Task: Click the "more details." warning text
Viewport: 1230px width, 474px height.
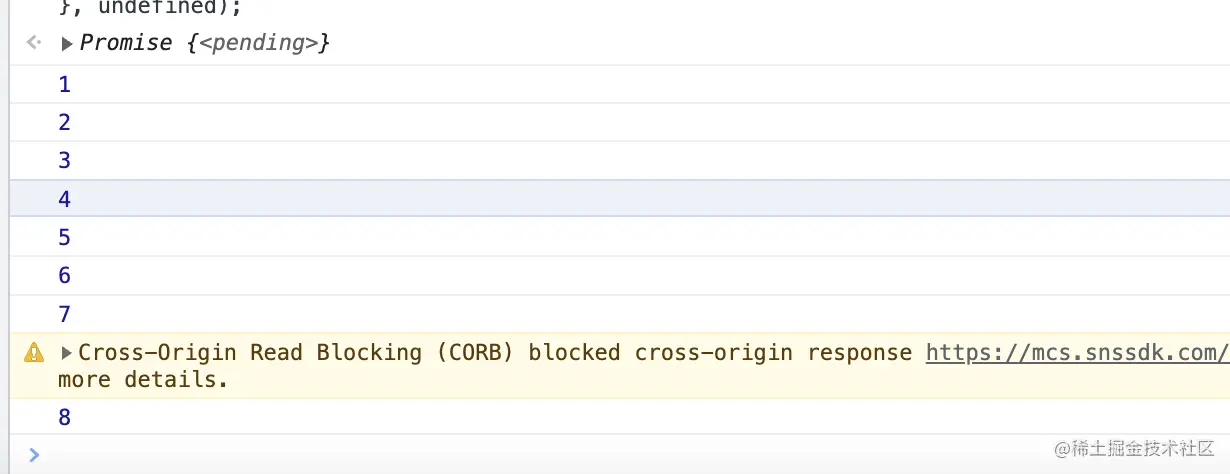Action: [143, 380]
